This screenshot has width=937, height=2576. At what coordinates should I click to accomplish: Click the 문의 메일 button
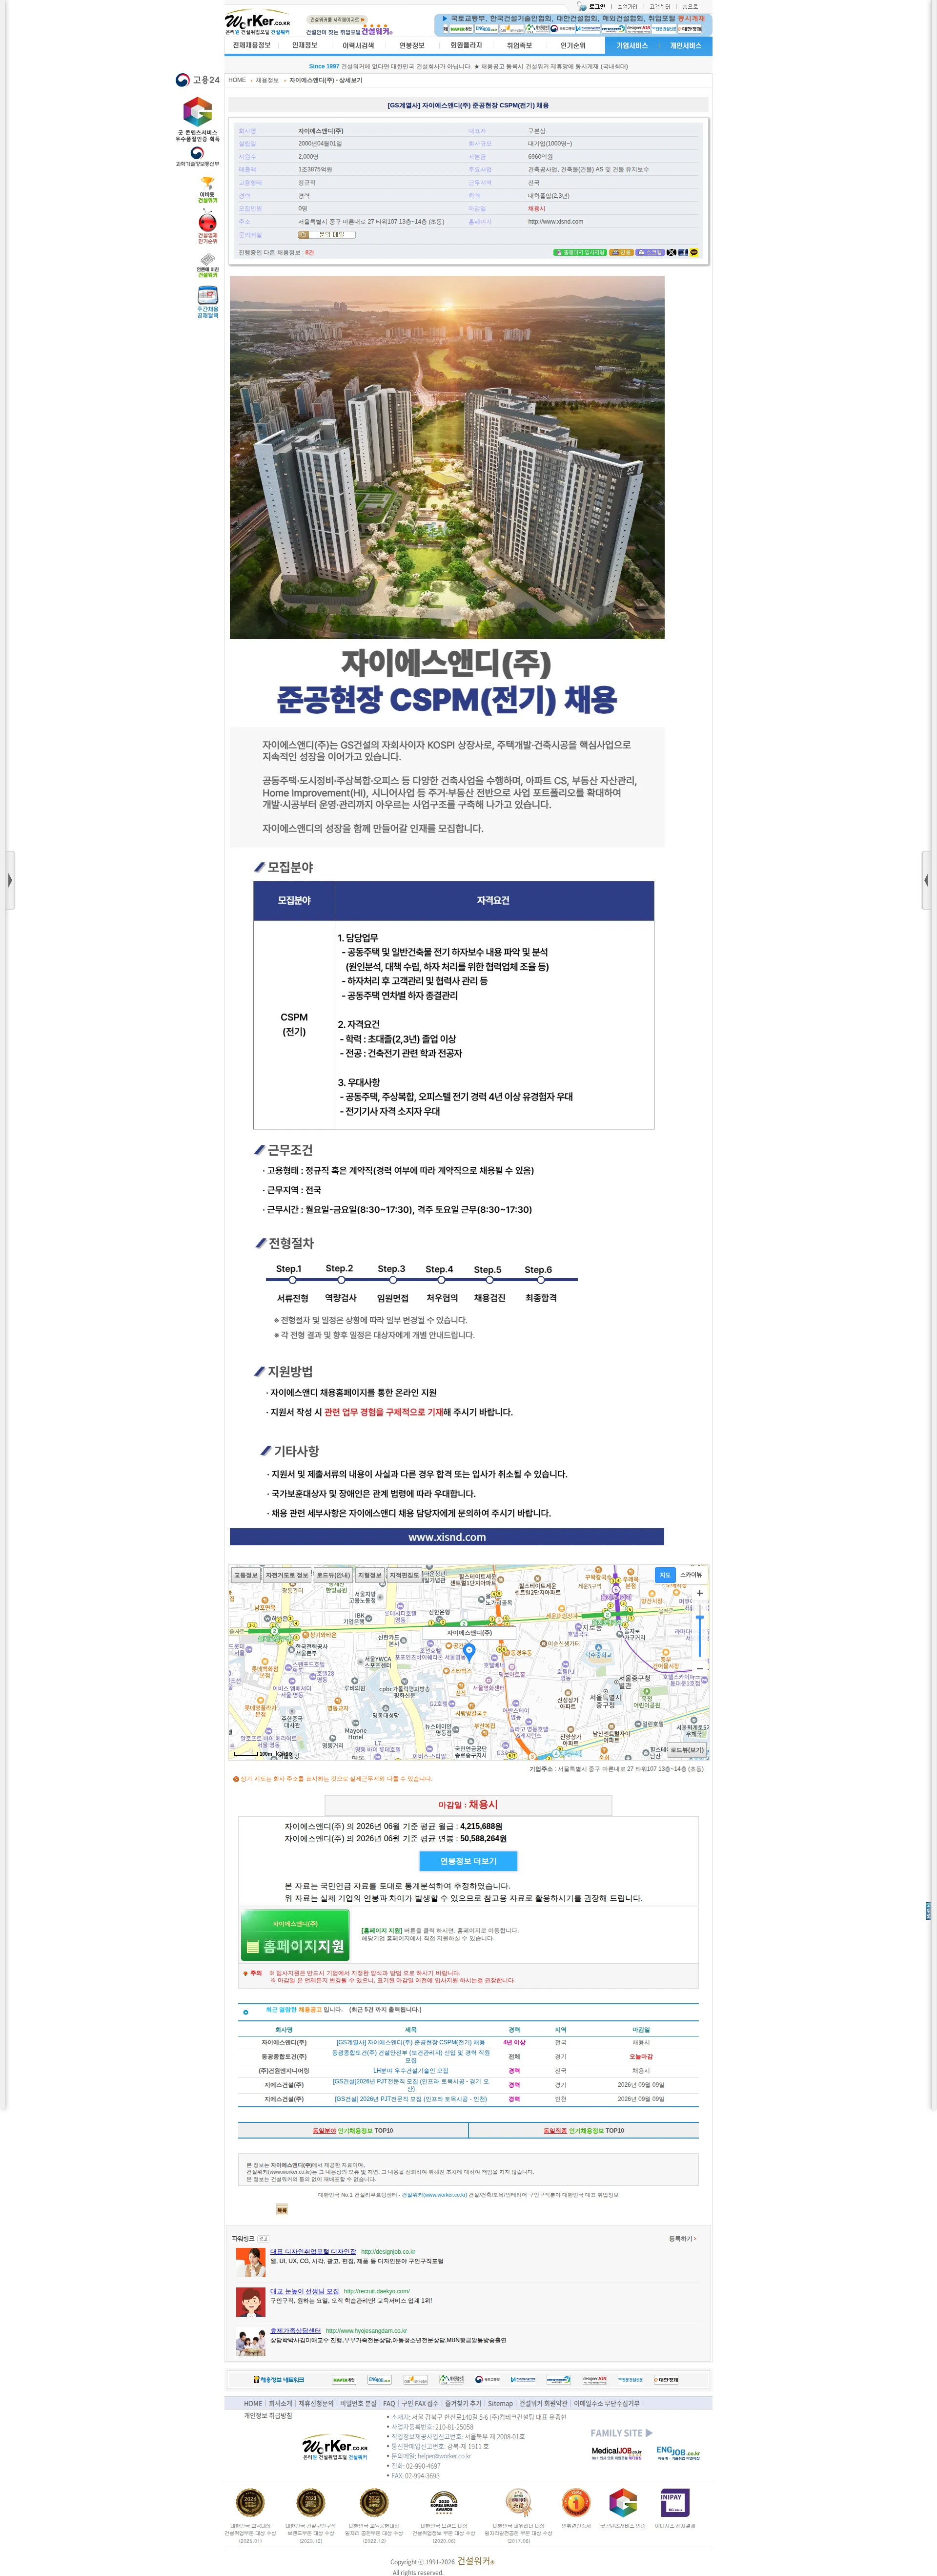point(327,234)
